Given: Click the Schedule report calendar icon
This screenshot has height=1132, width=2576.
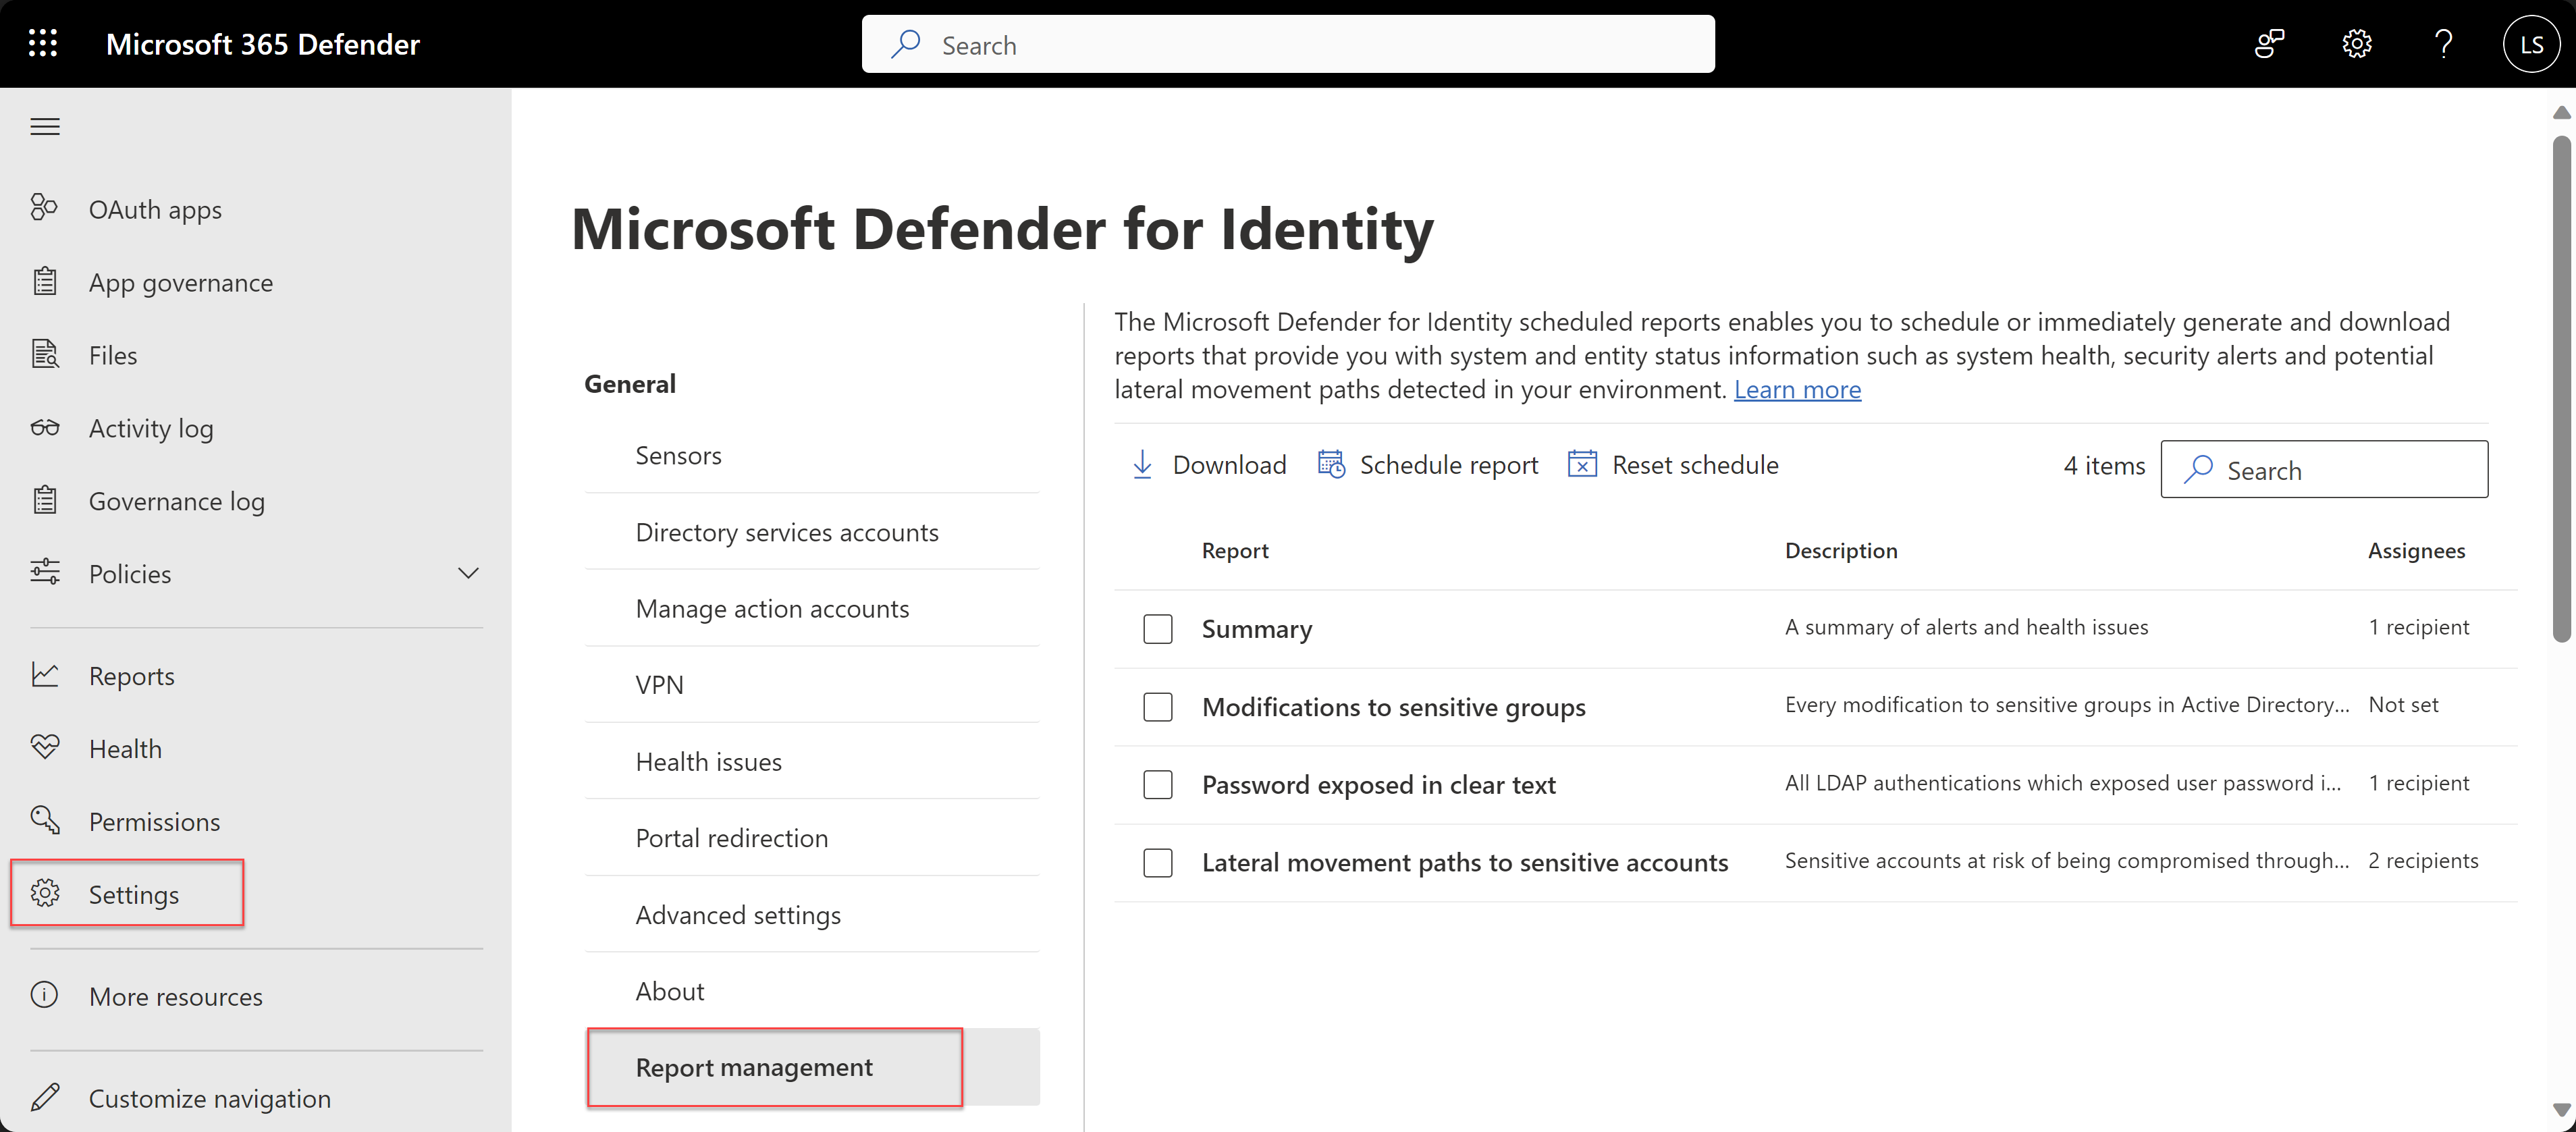Looking at the screenshot, I should (1331, 465).
